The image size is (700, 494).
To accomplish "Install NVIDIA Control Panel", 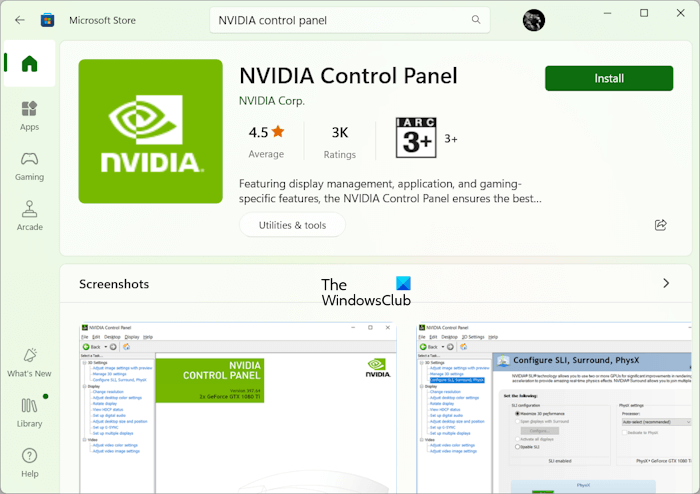I will (x=609, y=79).
